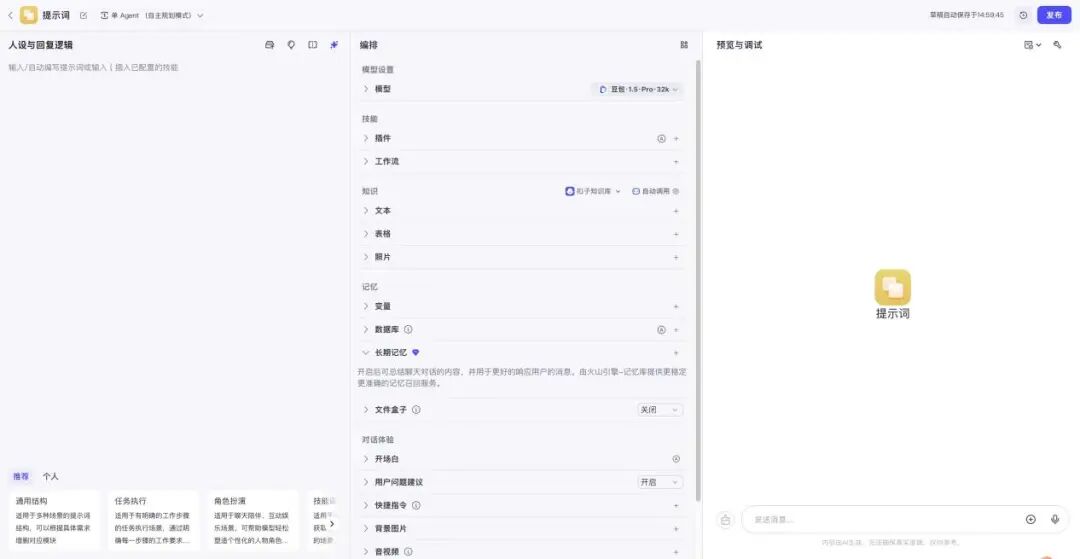Click the info icon next to 快捷指令

[416, 505]
